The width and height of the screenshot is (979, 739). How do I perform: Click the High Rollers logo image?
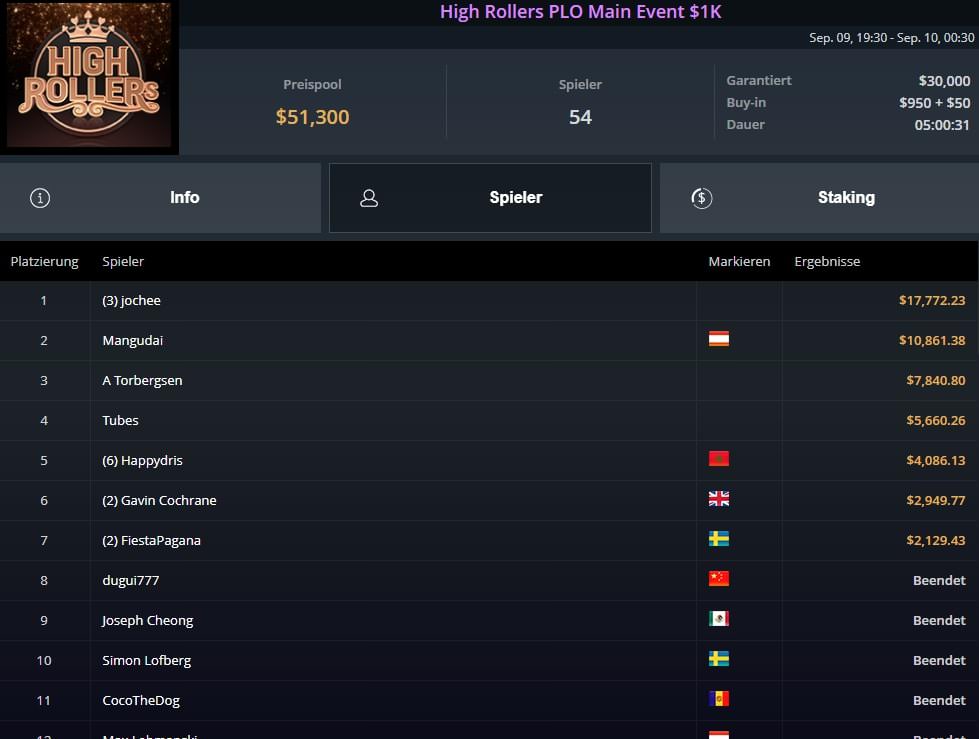(x=89, y=77)
